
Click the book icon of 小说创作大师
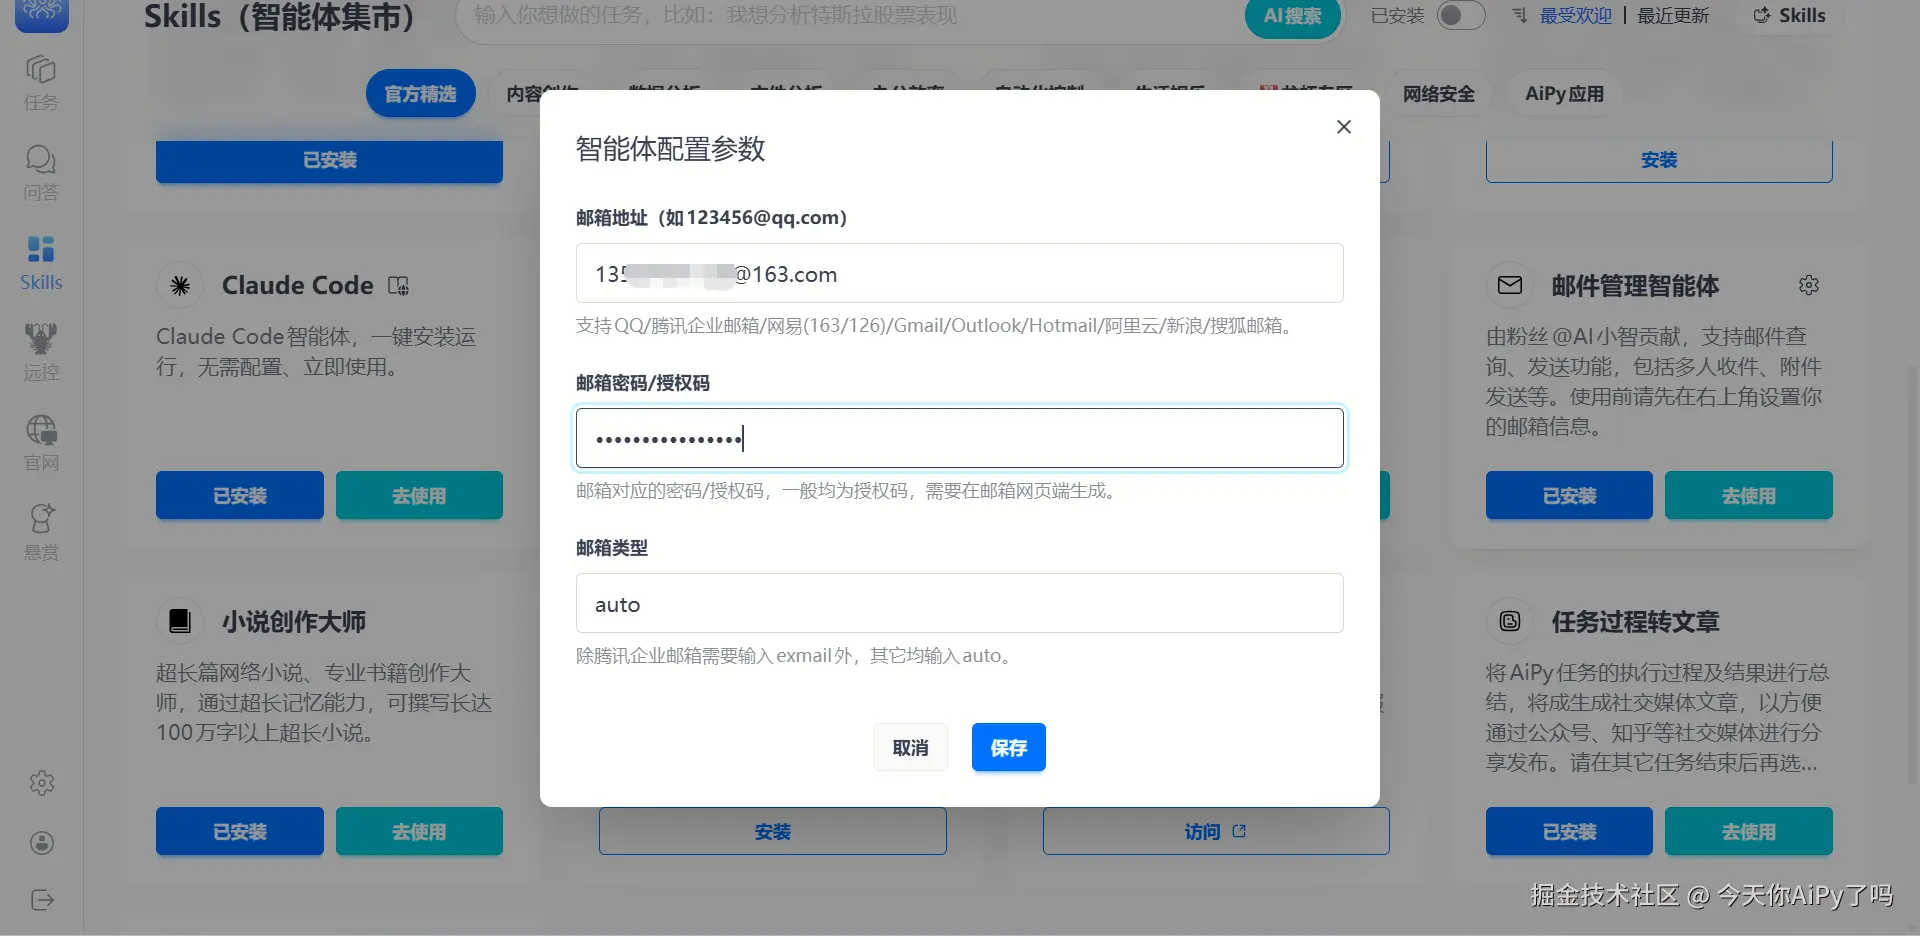point(180,621)
